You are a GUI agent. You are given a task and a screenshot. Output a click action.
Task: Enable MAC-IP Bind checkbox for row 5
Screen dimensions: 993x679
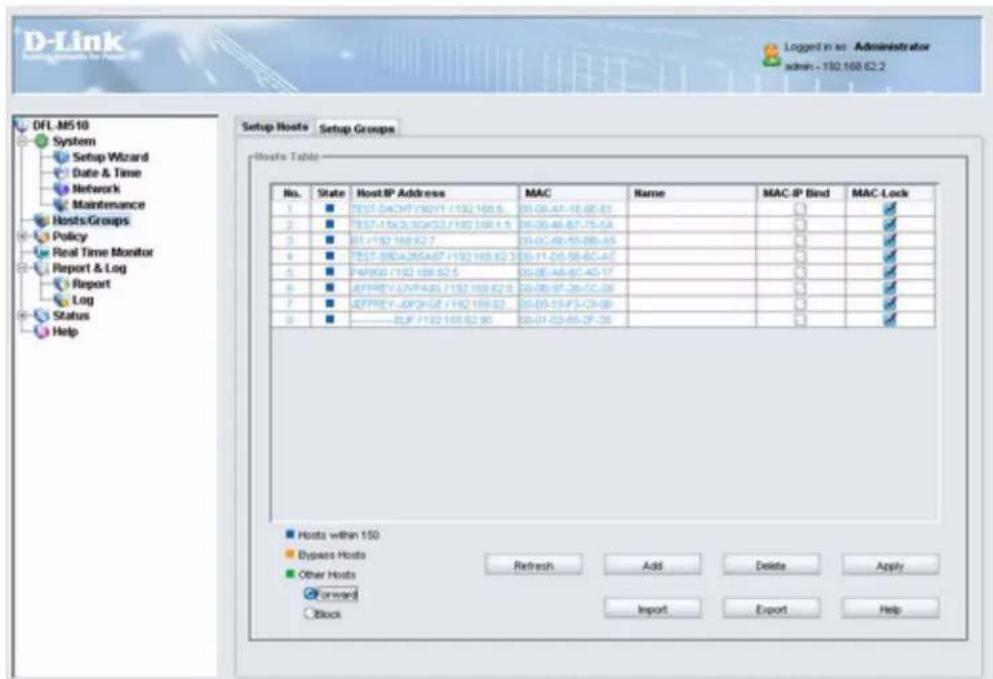[800, 272]
